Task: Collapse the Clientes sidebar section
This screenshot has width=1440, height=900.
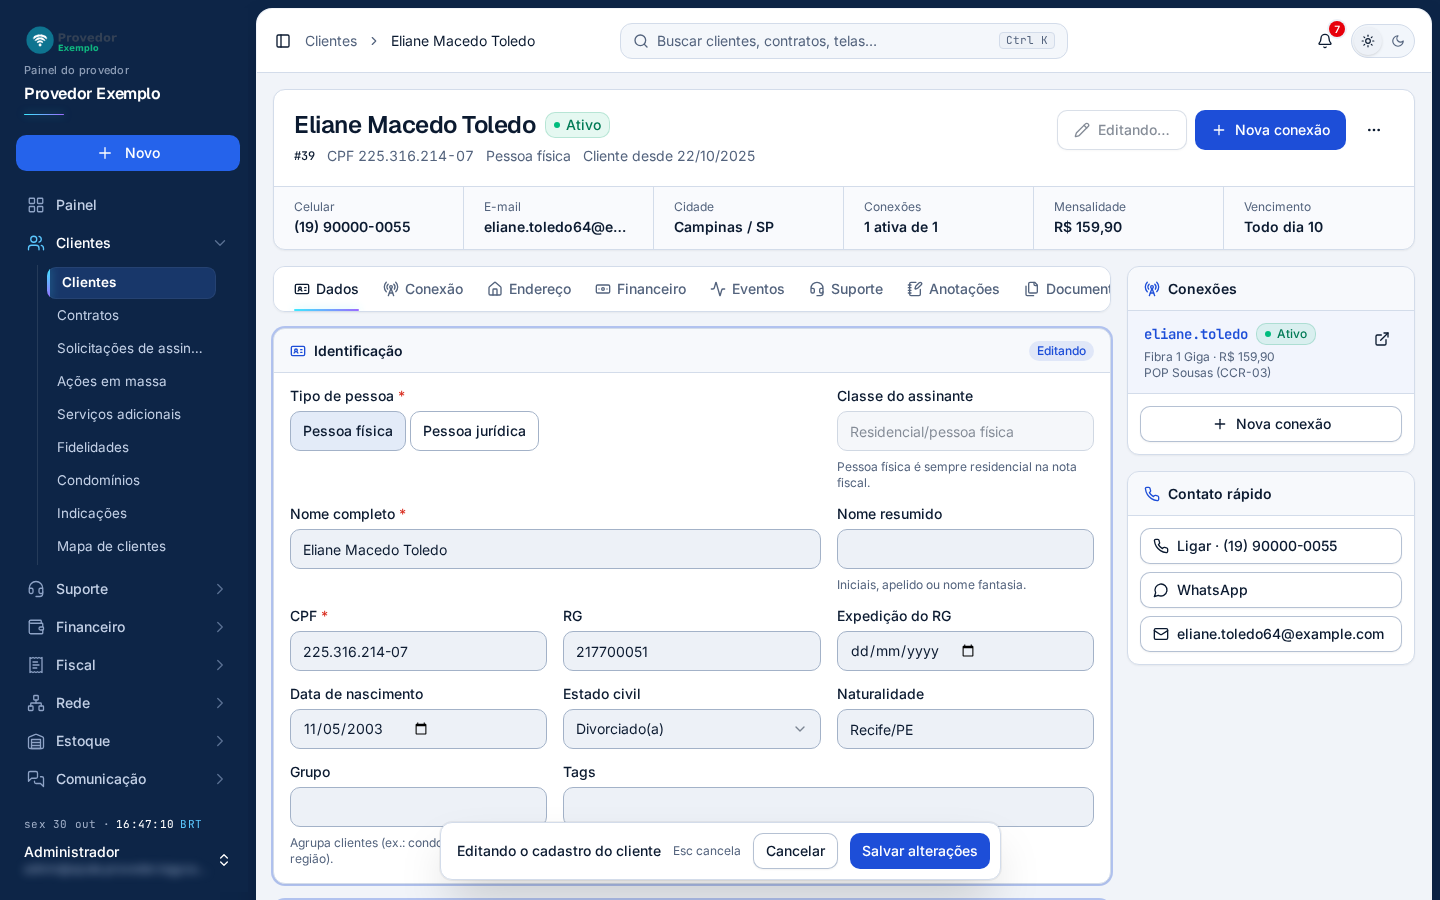Action: coord(220,243)
